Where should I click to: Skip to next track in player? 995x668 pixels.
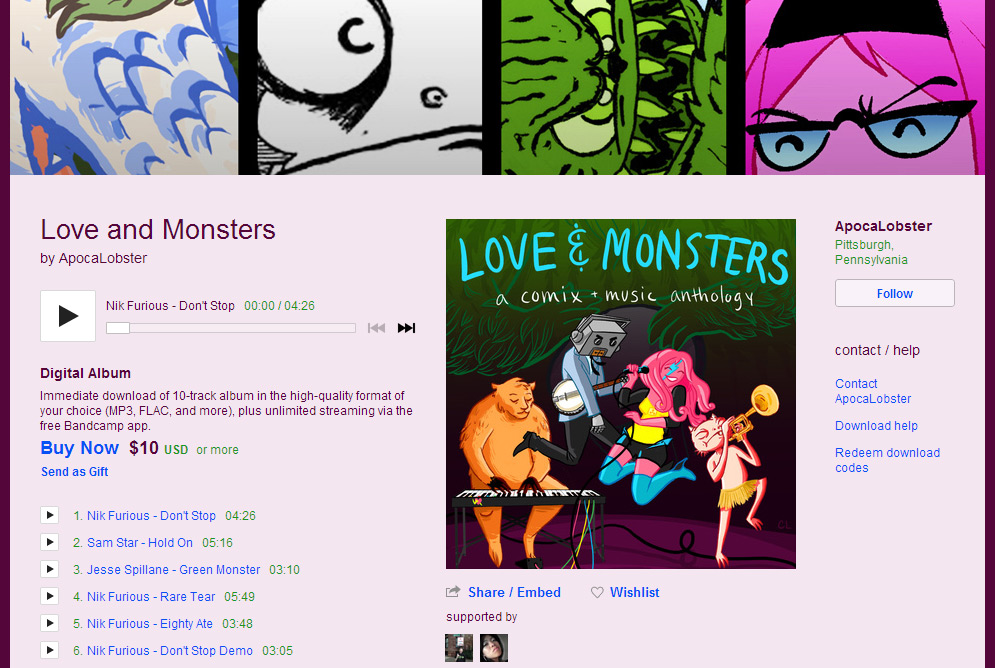[x=406, y=328]
